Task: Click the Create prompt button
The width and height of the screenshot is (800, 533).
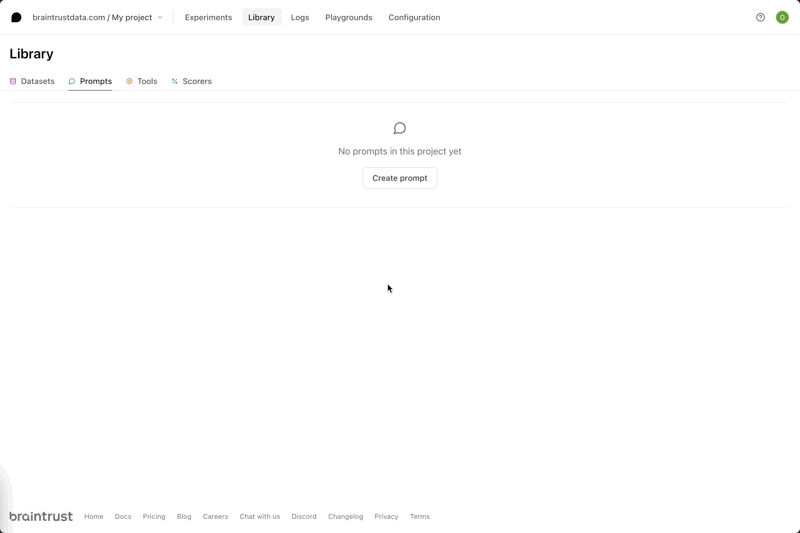Action: click(x=399, y=178)
